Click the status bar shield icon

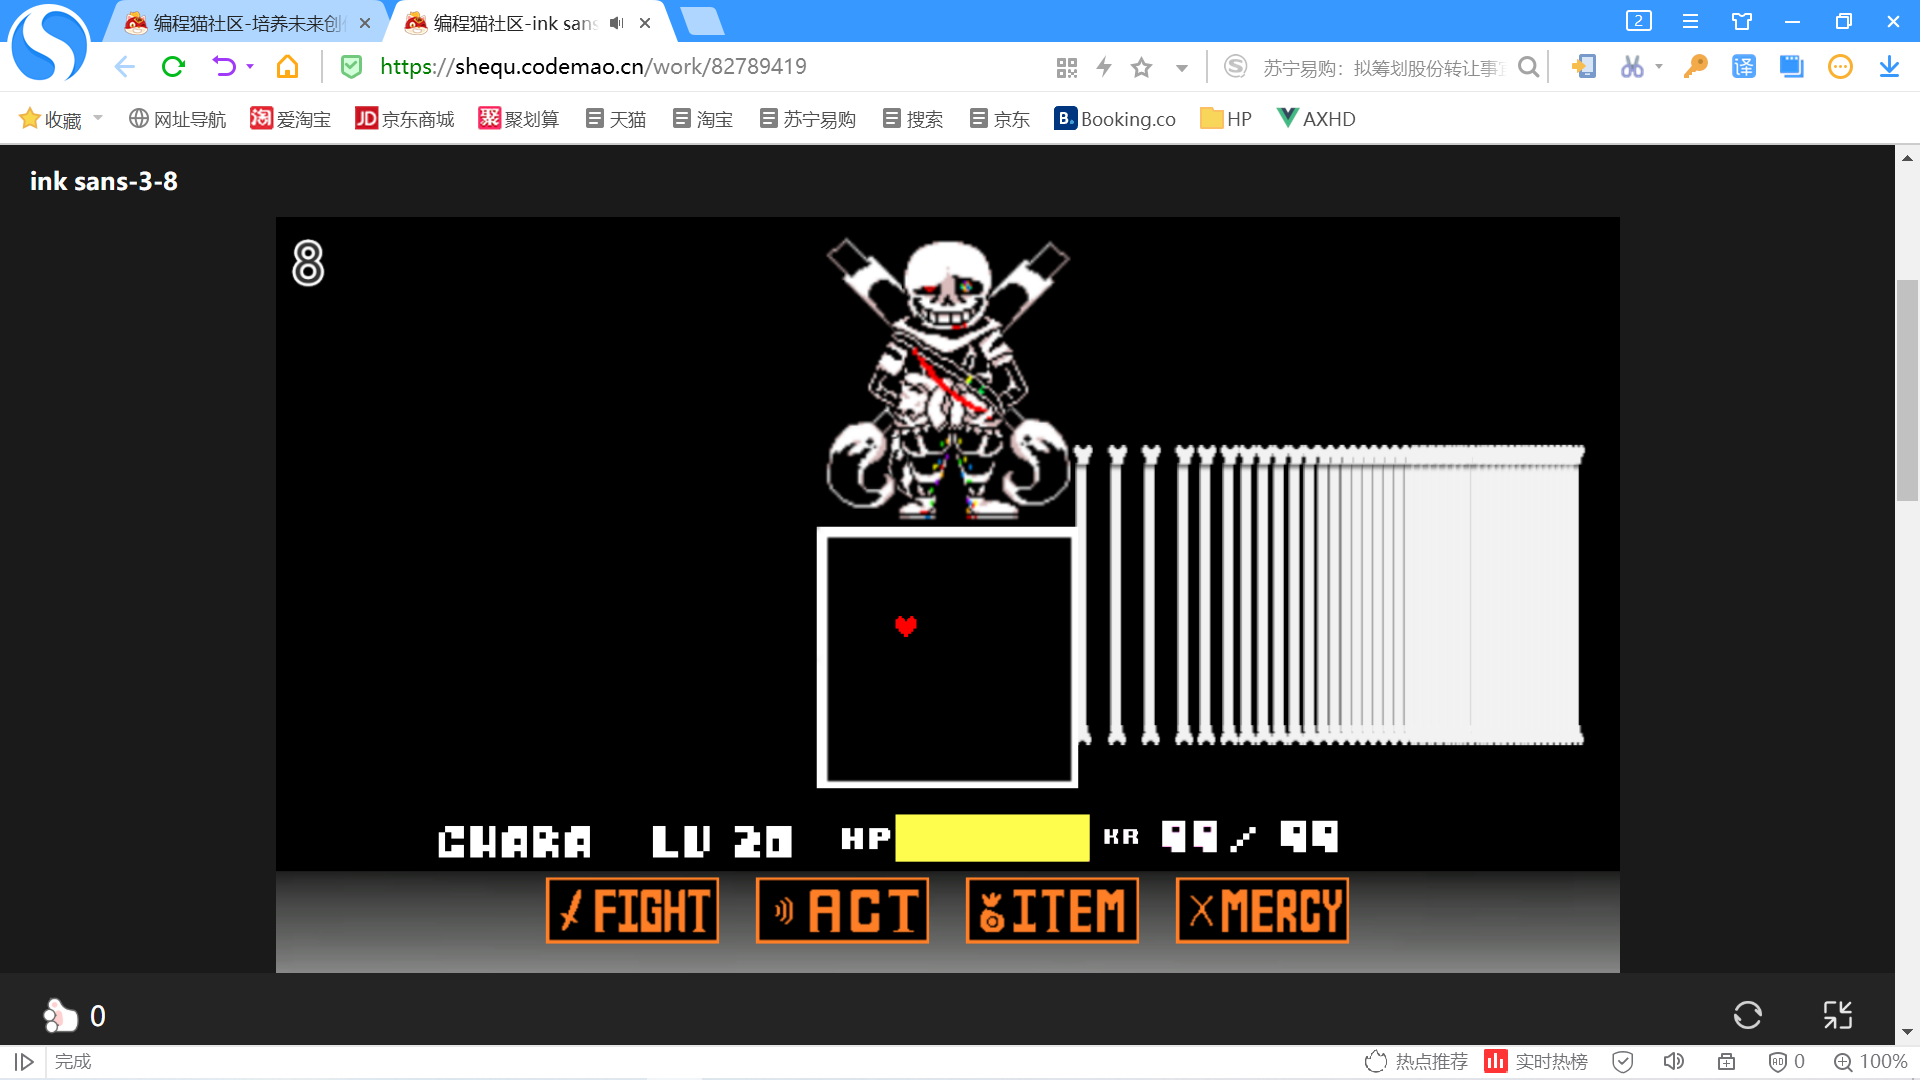point(1623,1062)
